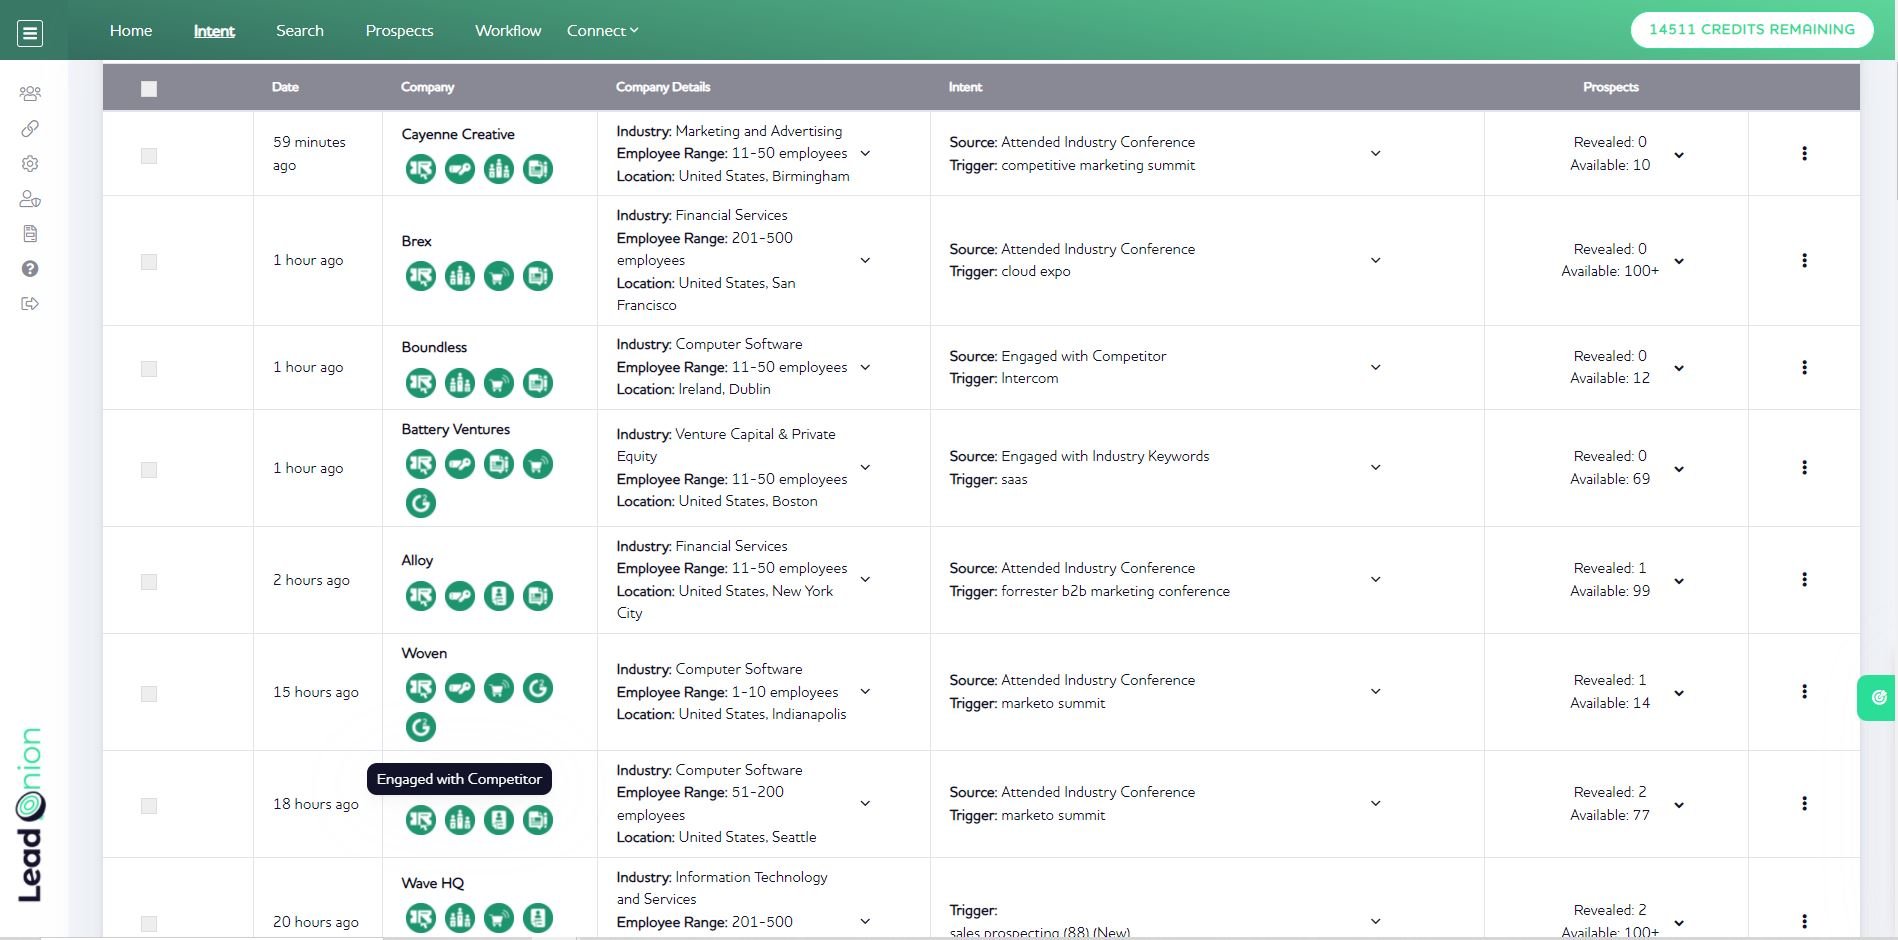This screenshot has width=1898, height=940.
Task: Click the green floating target widget at right edge
Action: point(1878,698)
